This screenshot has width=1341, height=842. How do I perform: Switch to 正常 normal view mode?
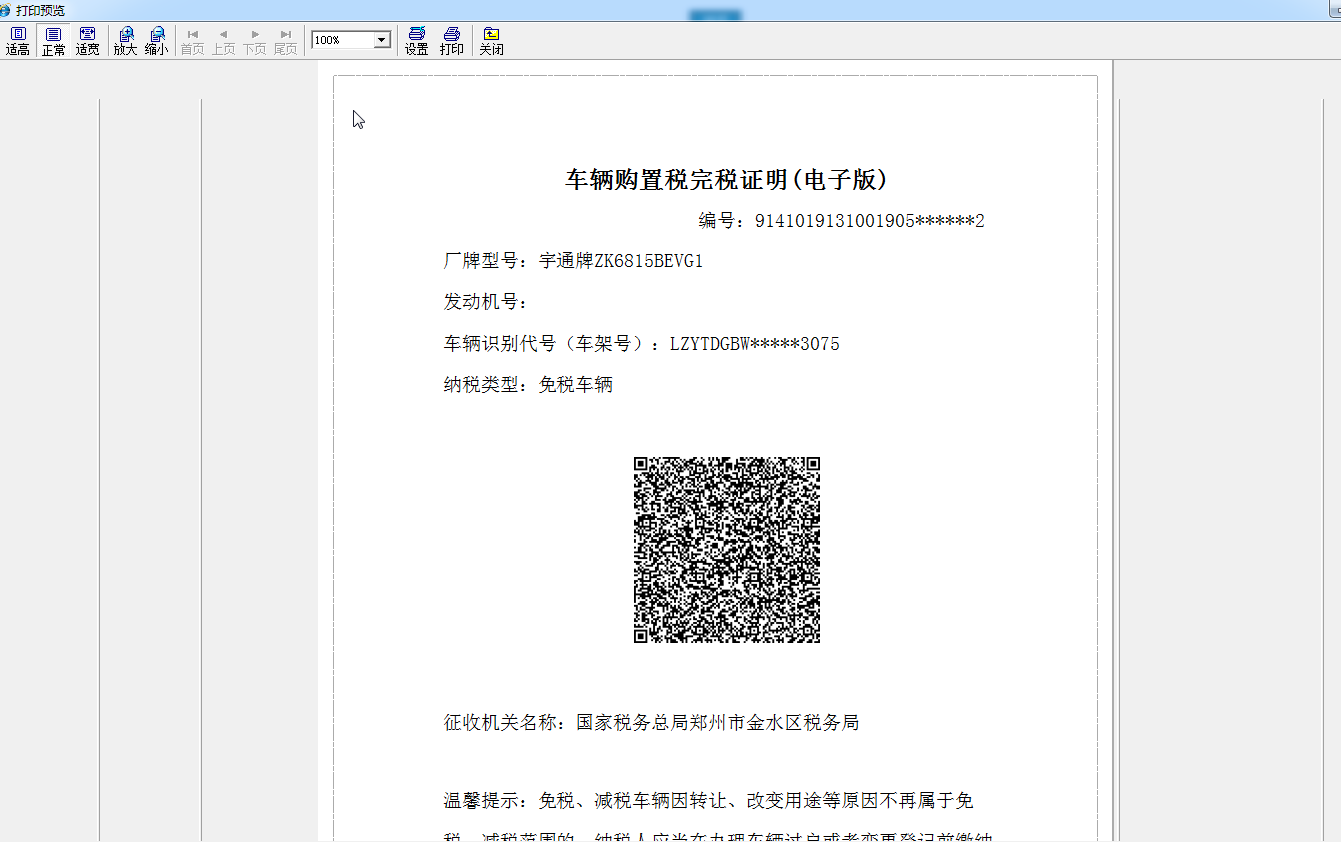pyautogui.click(x=52, y=40)
